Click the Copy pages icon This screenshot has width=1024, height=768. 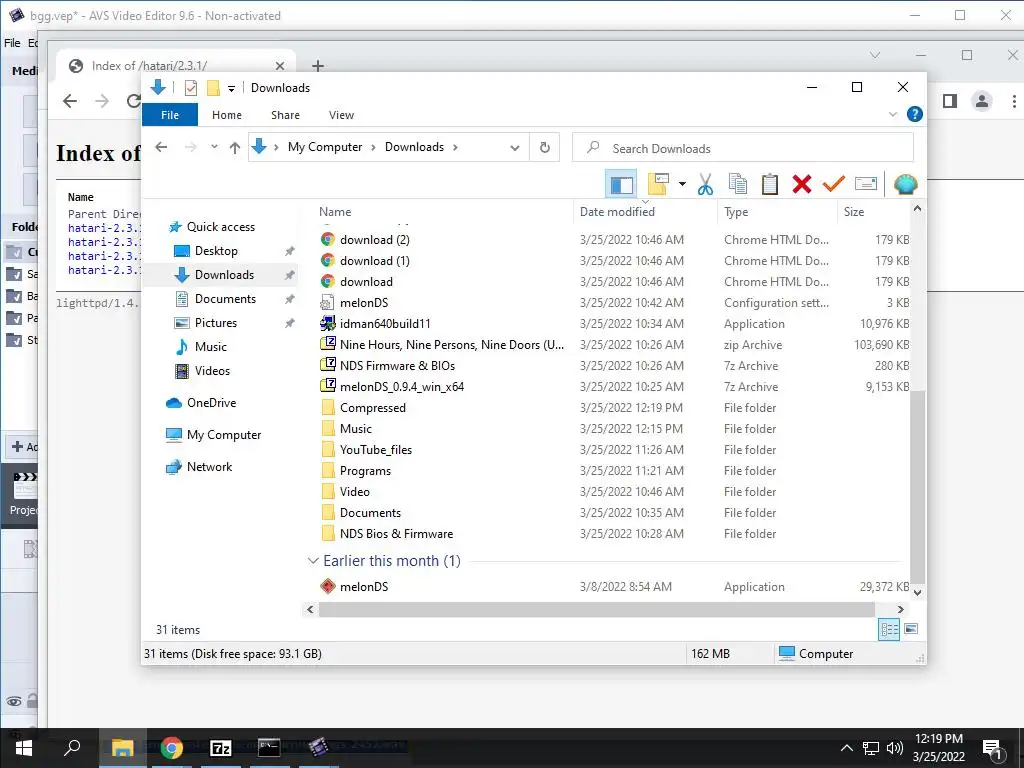point(737,184)
